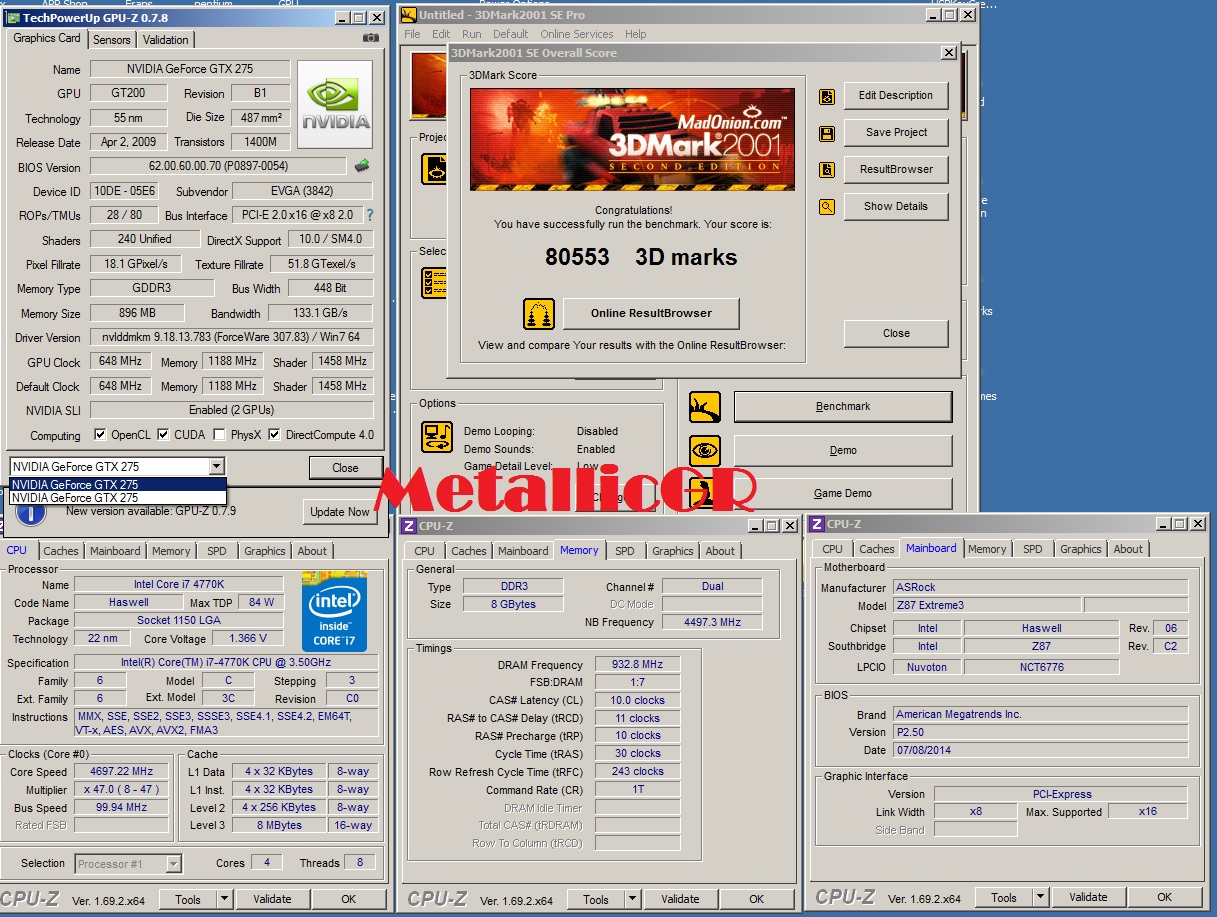Click the Edit Description button
The height and width of the screenshot is (917, 1217).
(x=896, y=96)
